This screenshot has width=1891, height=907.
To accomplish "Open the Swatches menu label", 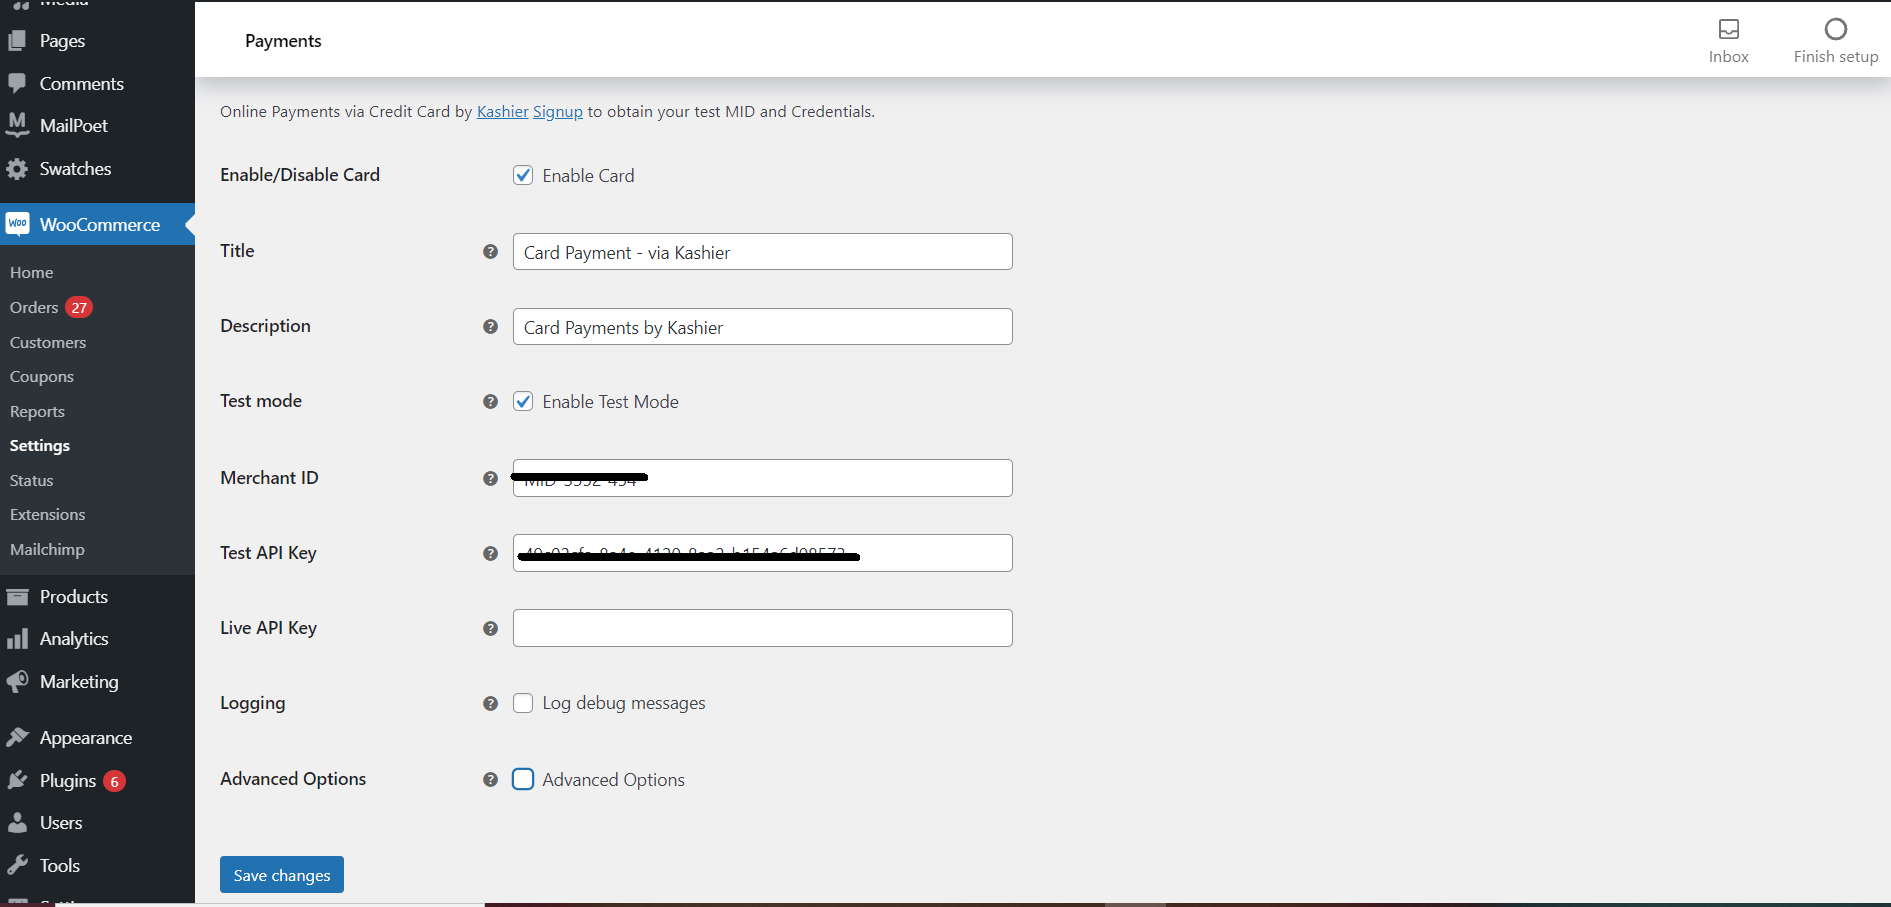I will tap(76, 169).
